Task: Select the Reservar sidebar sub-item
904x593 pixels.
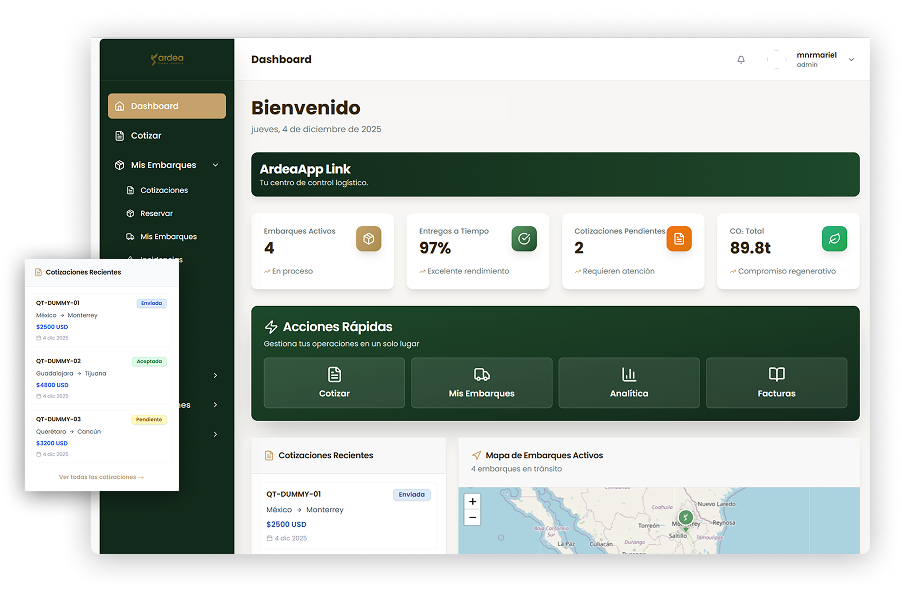Action: click(156, 213)
